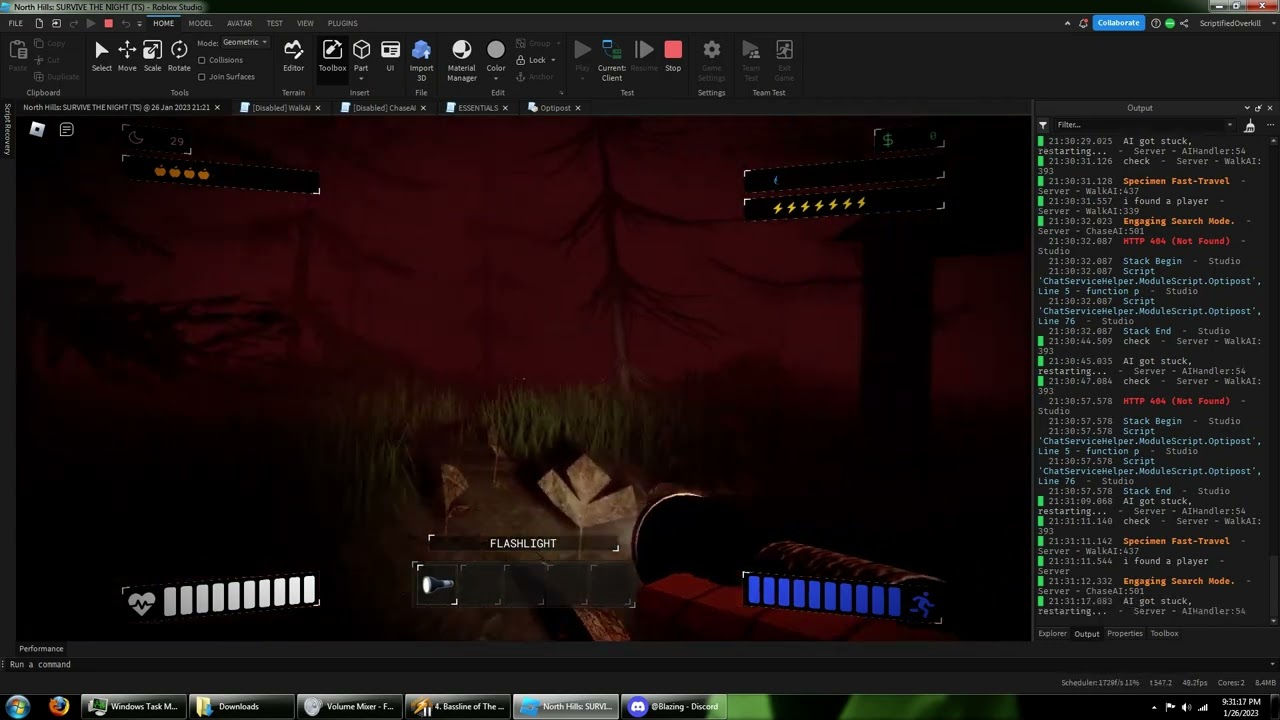Open the Output panel chevron menu
This screenshot has height=720, width=1280.
(x=1247, y=108)
